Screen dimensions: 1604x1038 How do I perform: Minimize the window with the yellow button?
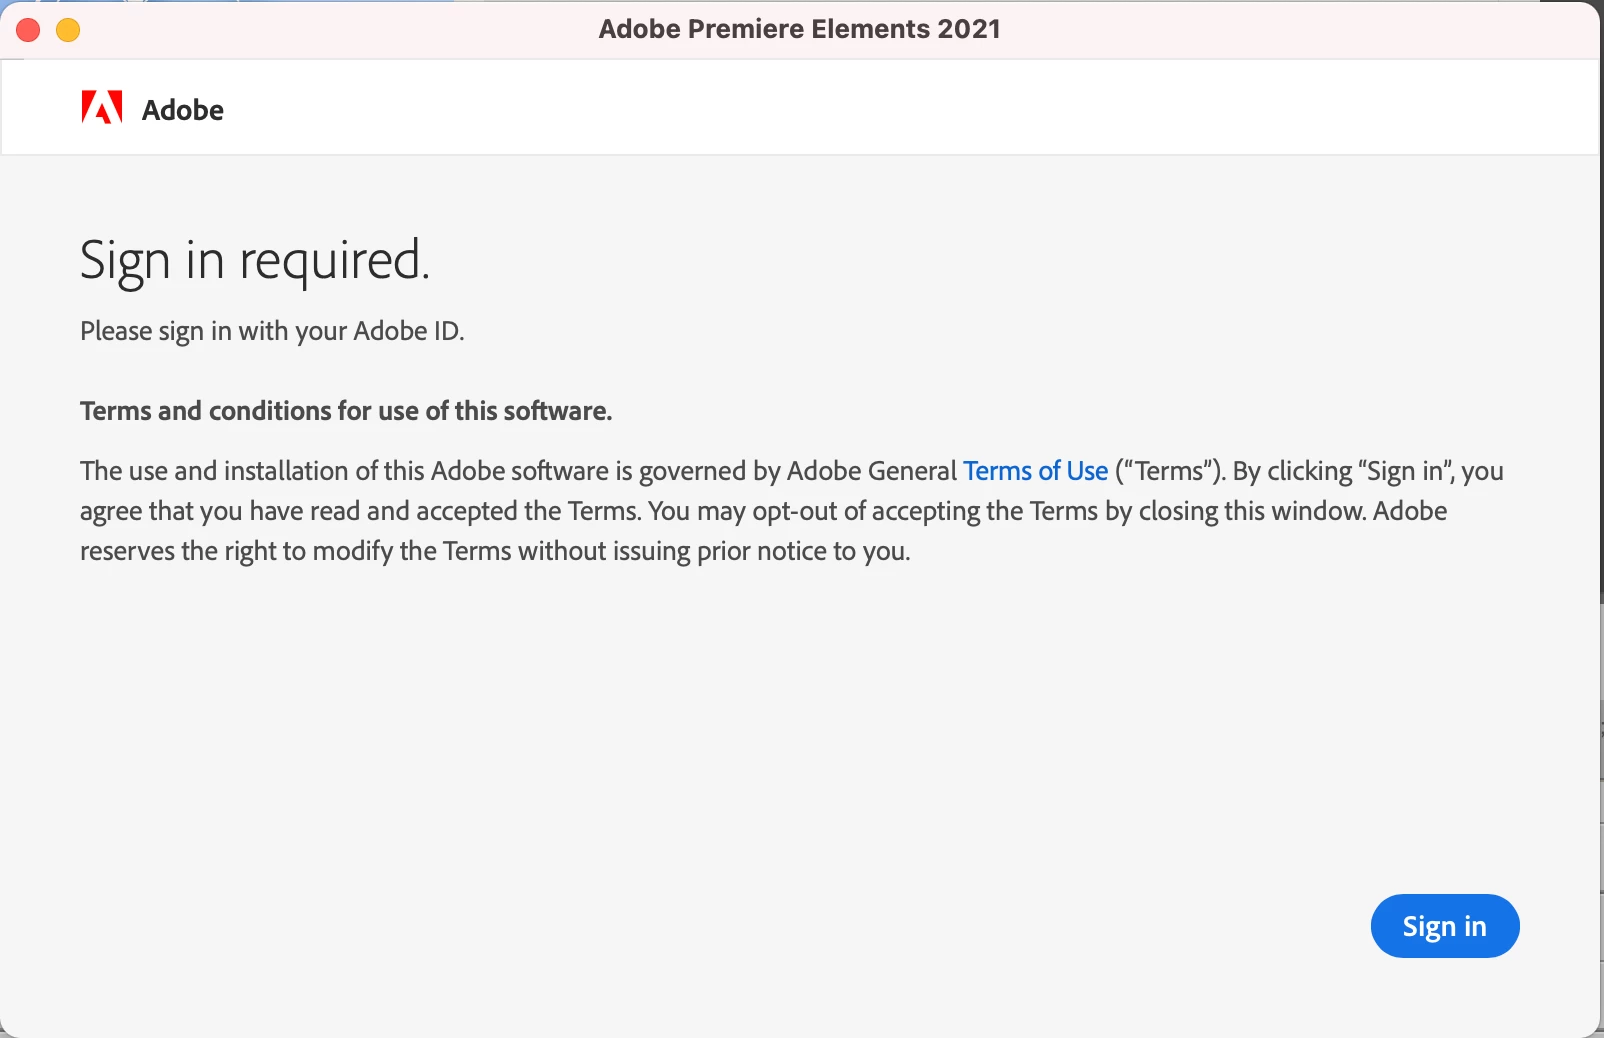click(68, 30)
